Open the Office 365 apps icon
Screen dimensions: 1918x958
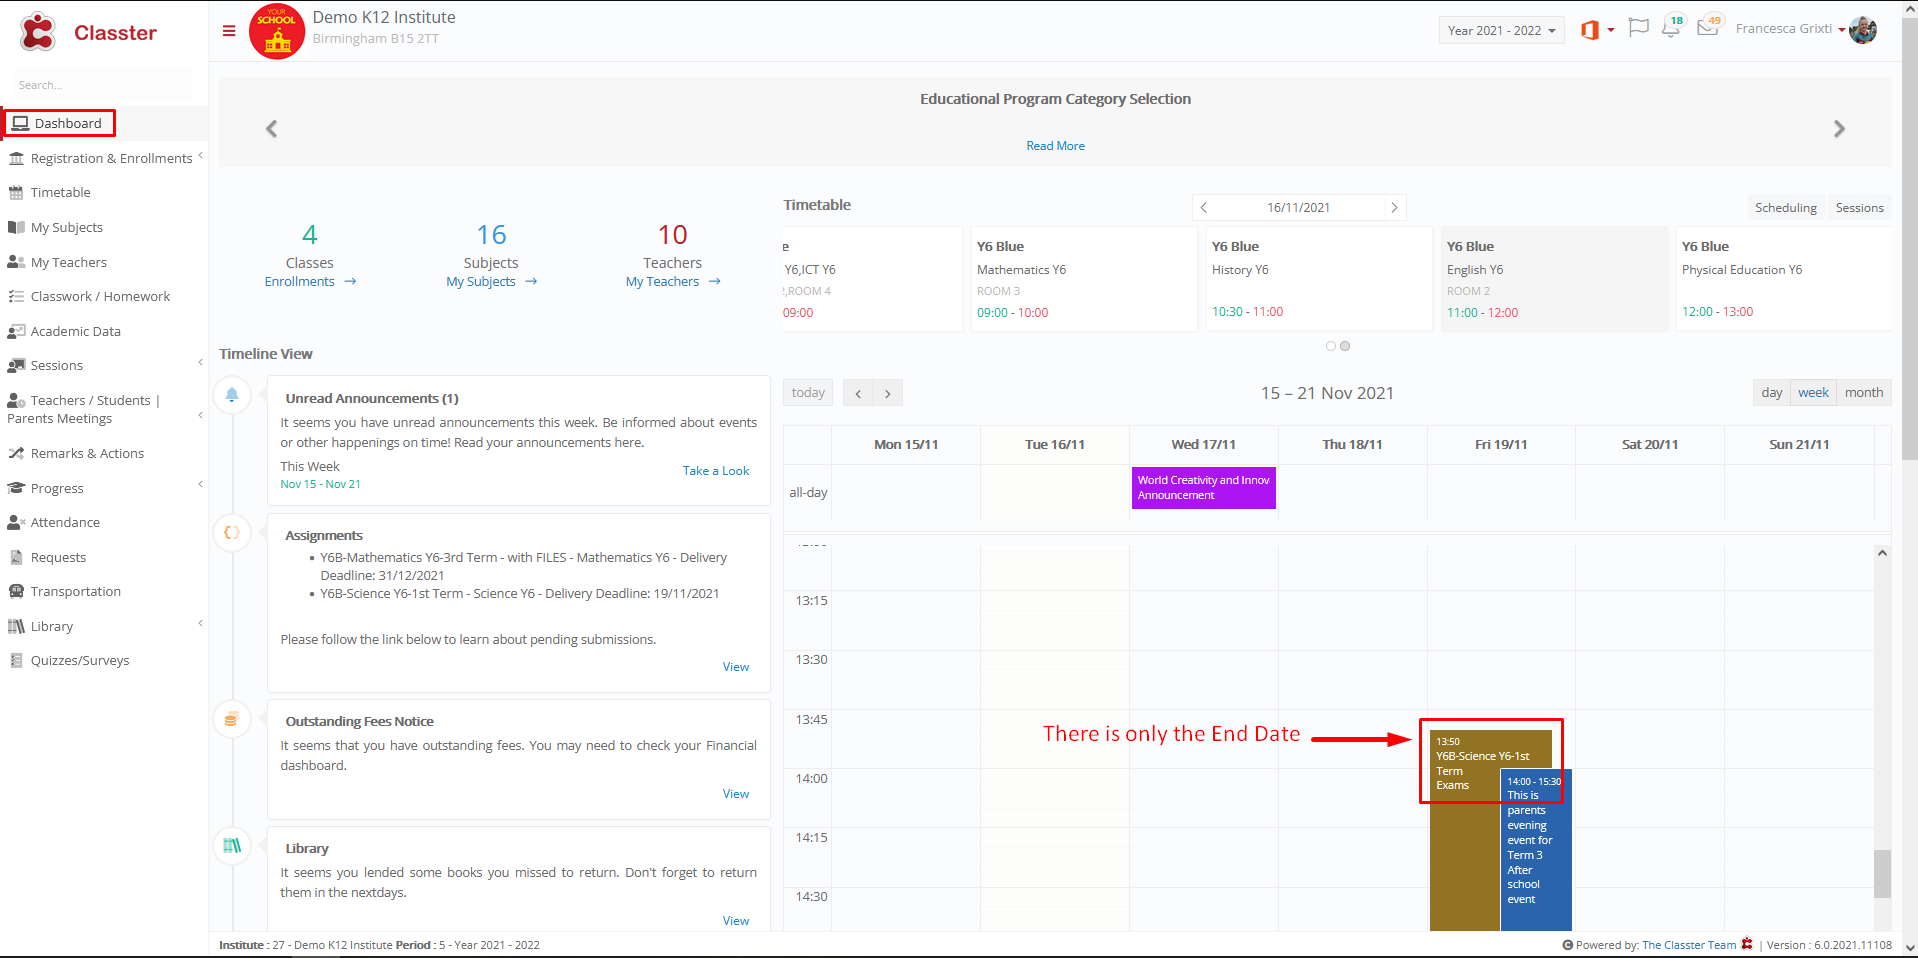1590,30
